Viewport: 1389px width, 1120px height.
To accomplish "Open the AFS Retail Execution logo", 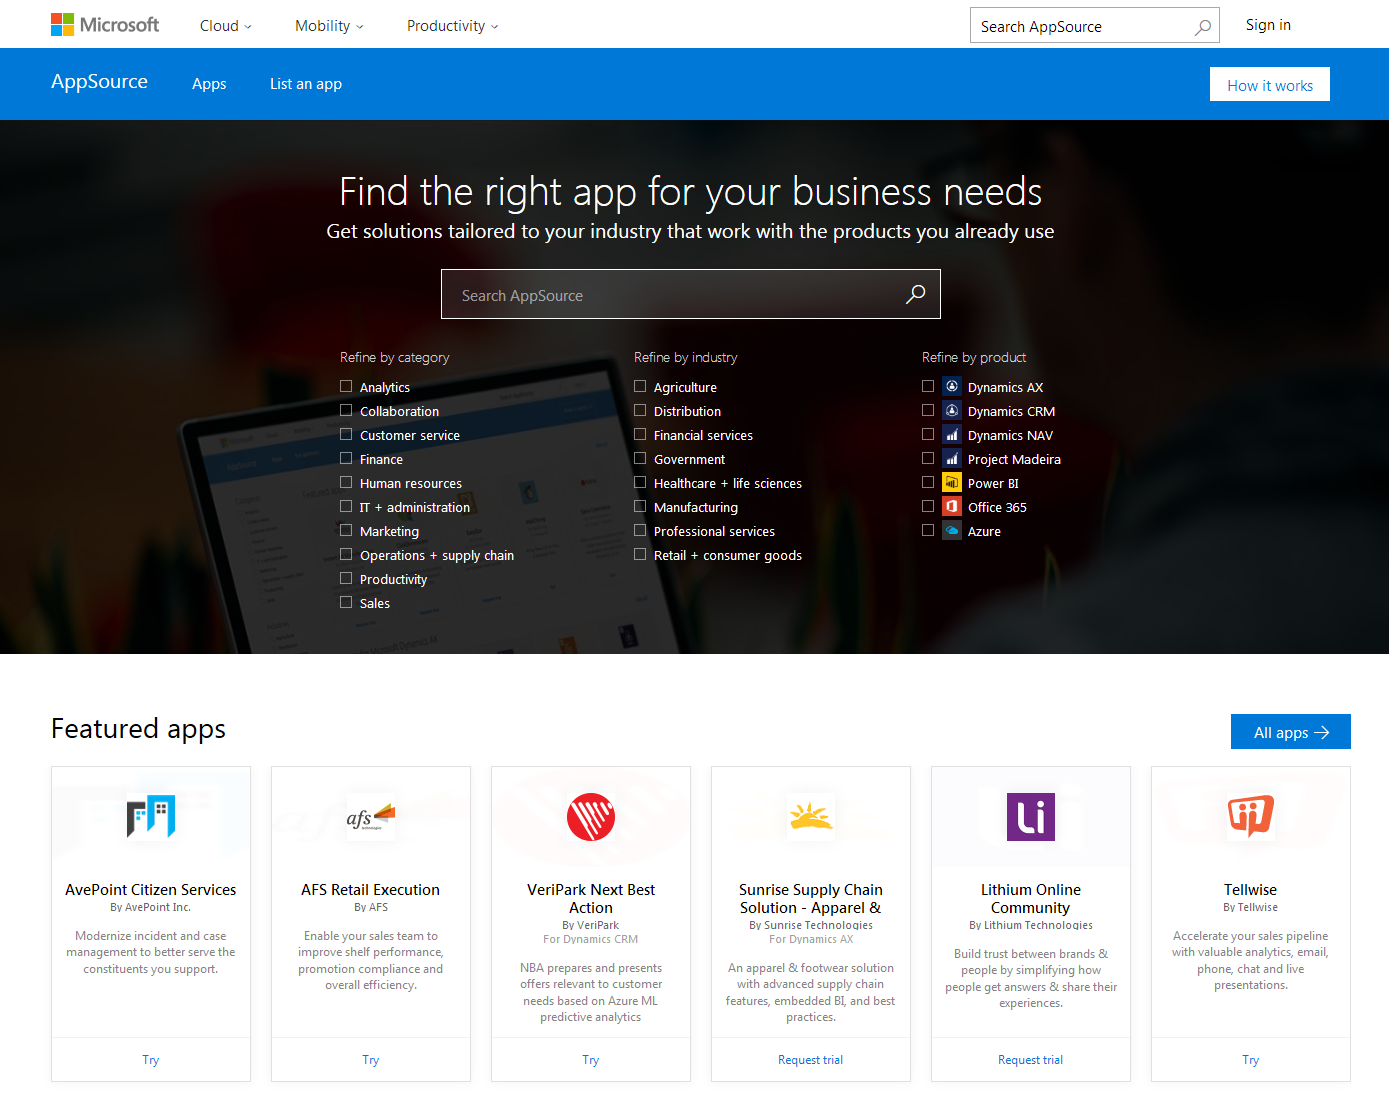I will tap(371, 817).
